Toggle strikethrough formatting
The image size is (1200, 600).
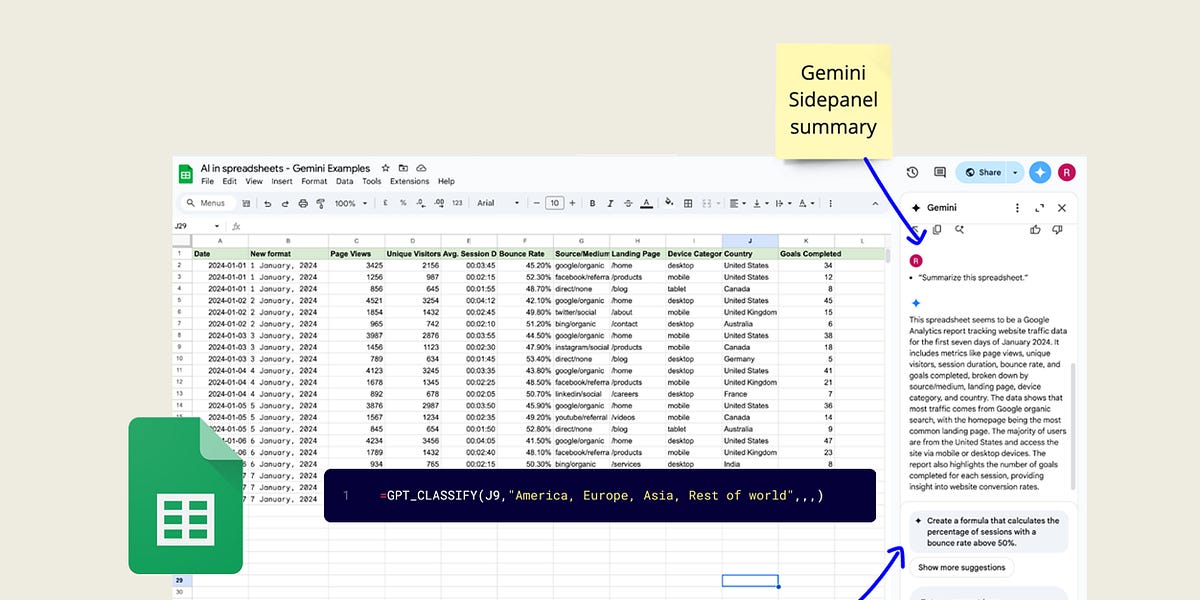pos(627,202)
